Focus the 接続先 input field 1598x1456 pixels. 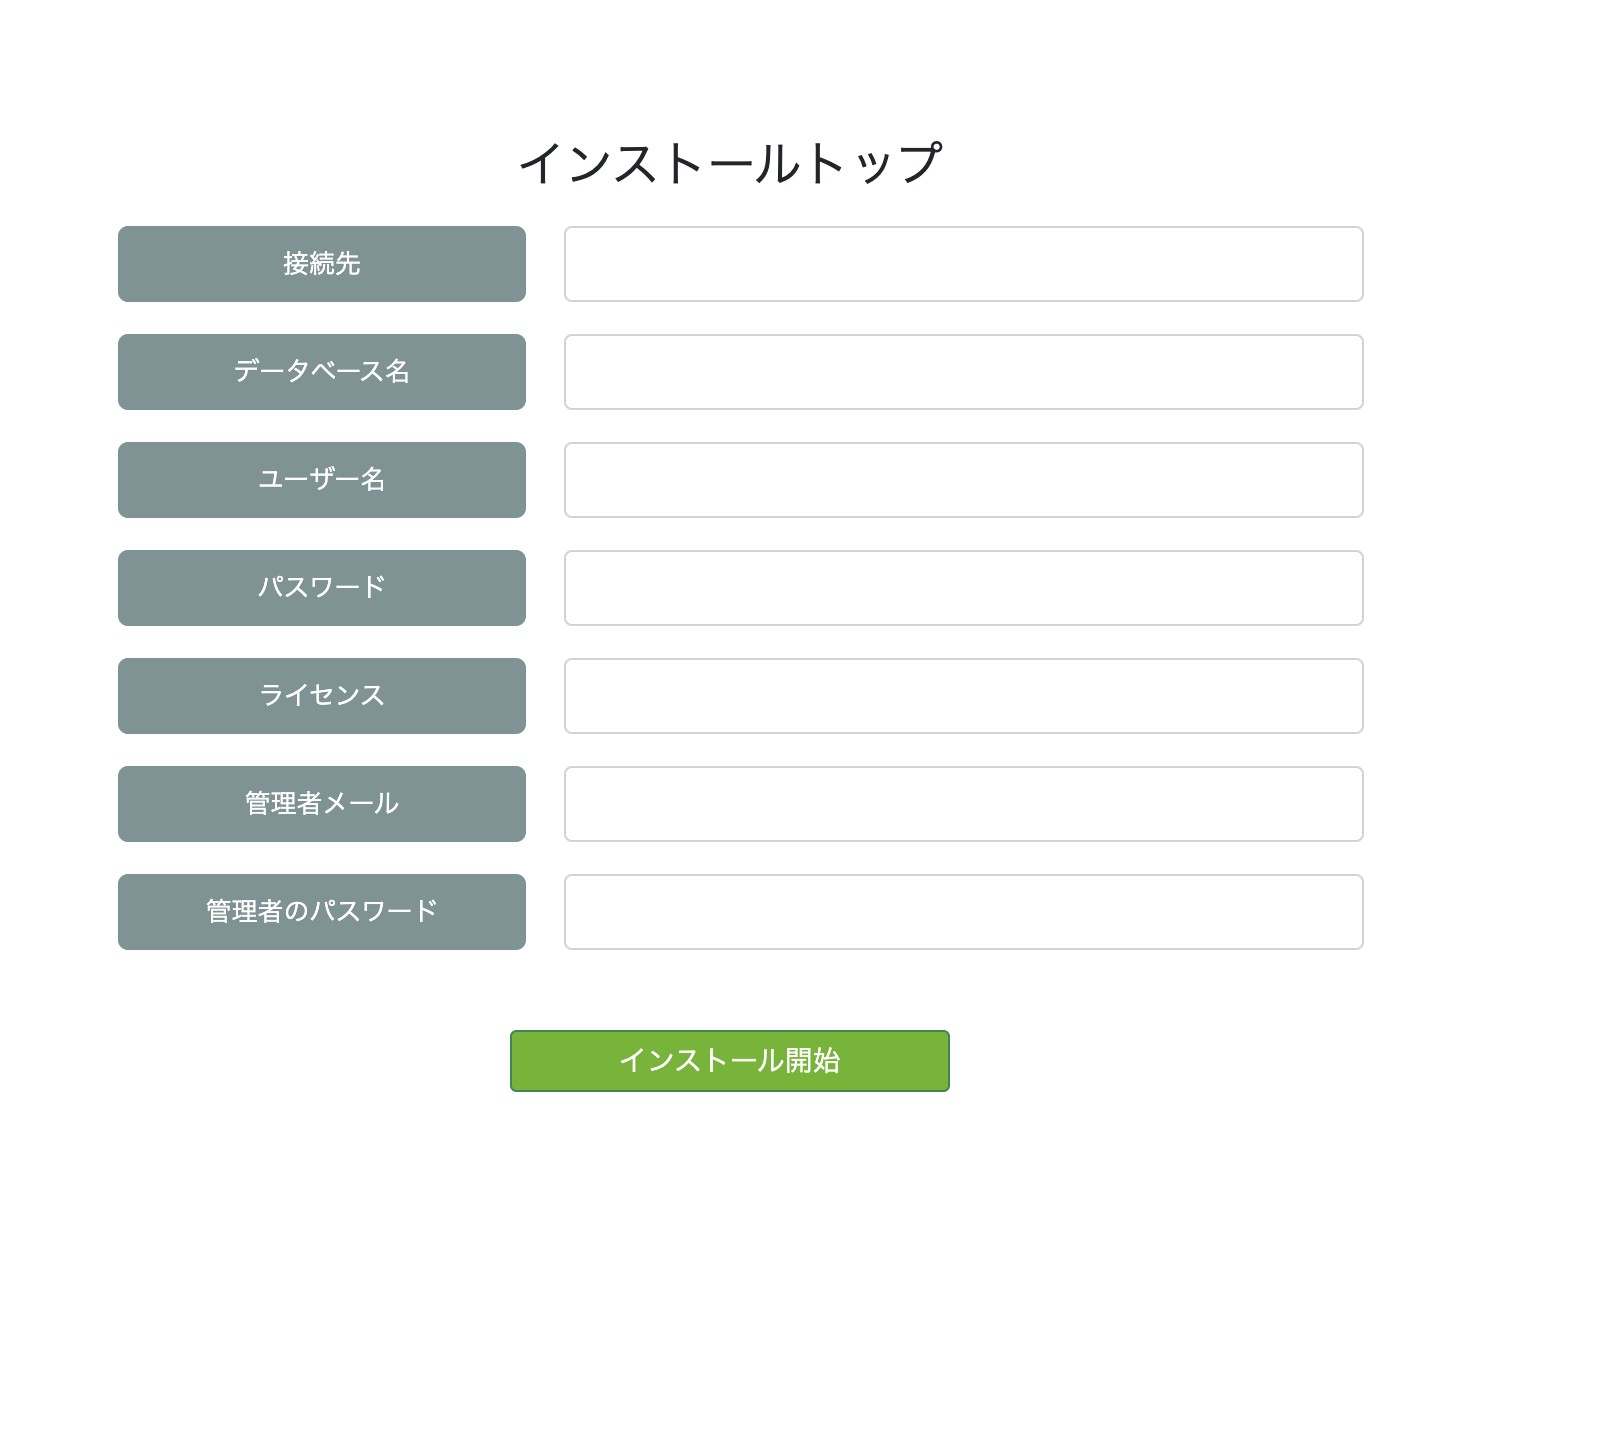[963, 264]
